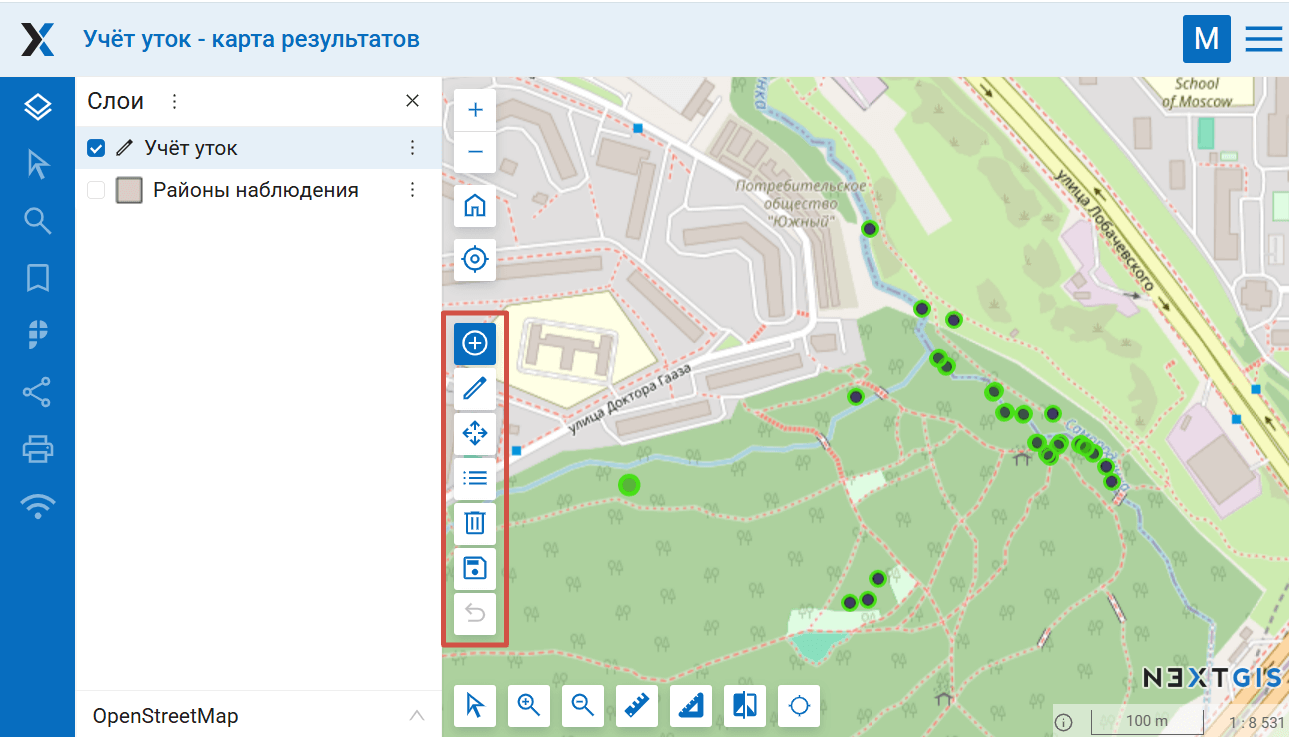Open the share map sidebar icon

38,392
